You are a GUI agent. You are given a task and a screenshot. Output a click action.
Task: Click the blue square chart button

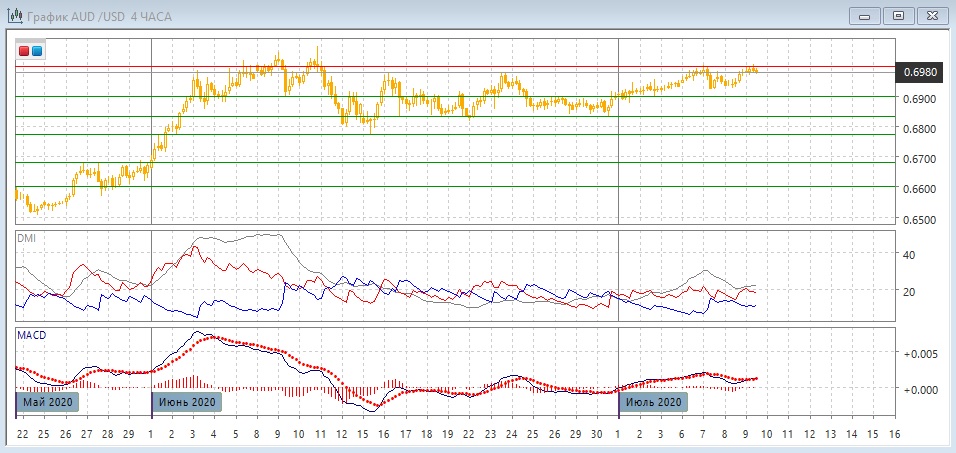coord(37,51)
